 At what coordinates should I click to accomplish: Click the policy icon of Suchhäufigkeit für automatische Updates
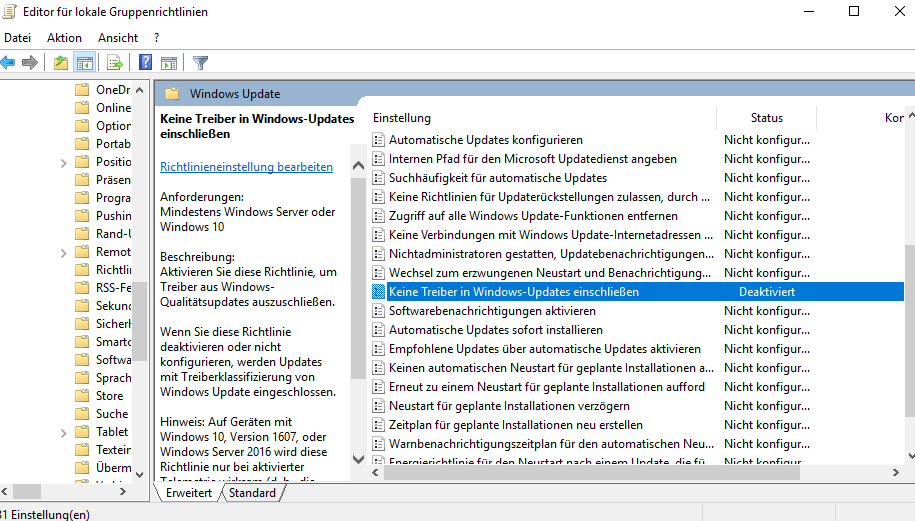pos(379,178)
